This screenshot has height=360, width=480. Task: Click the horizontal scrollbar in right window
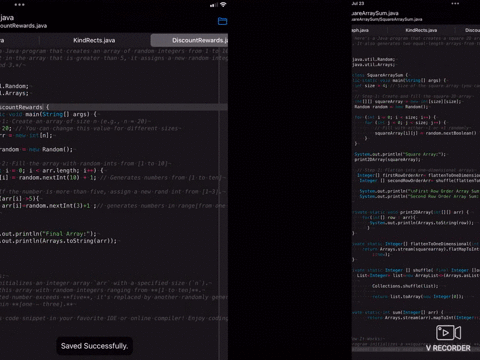point(416,349)
